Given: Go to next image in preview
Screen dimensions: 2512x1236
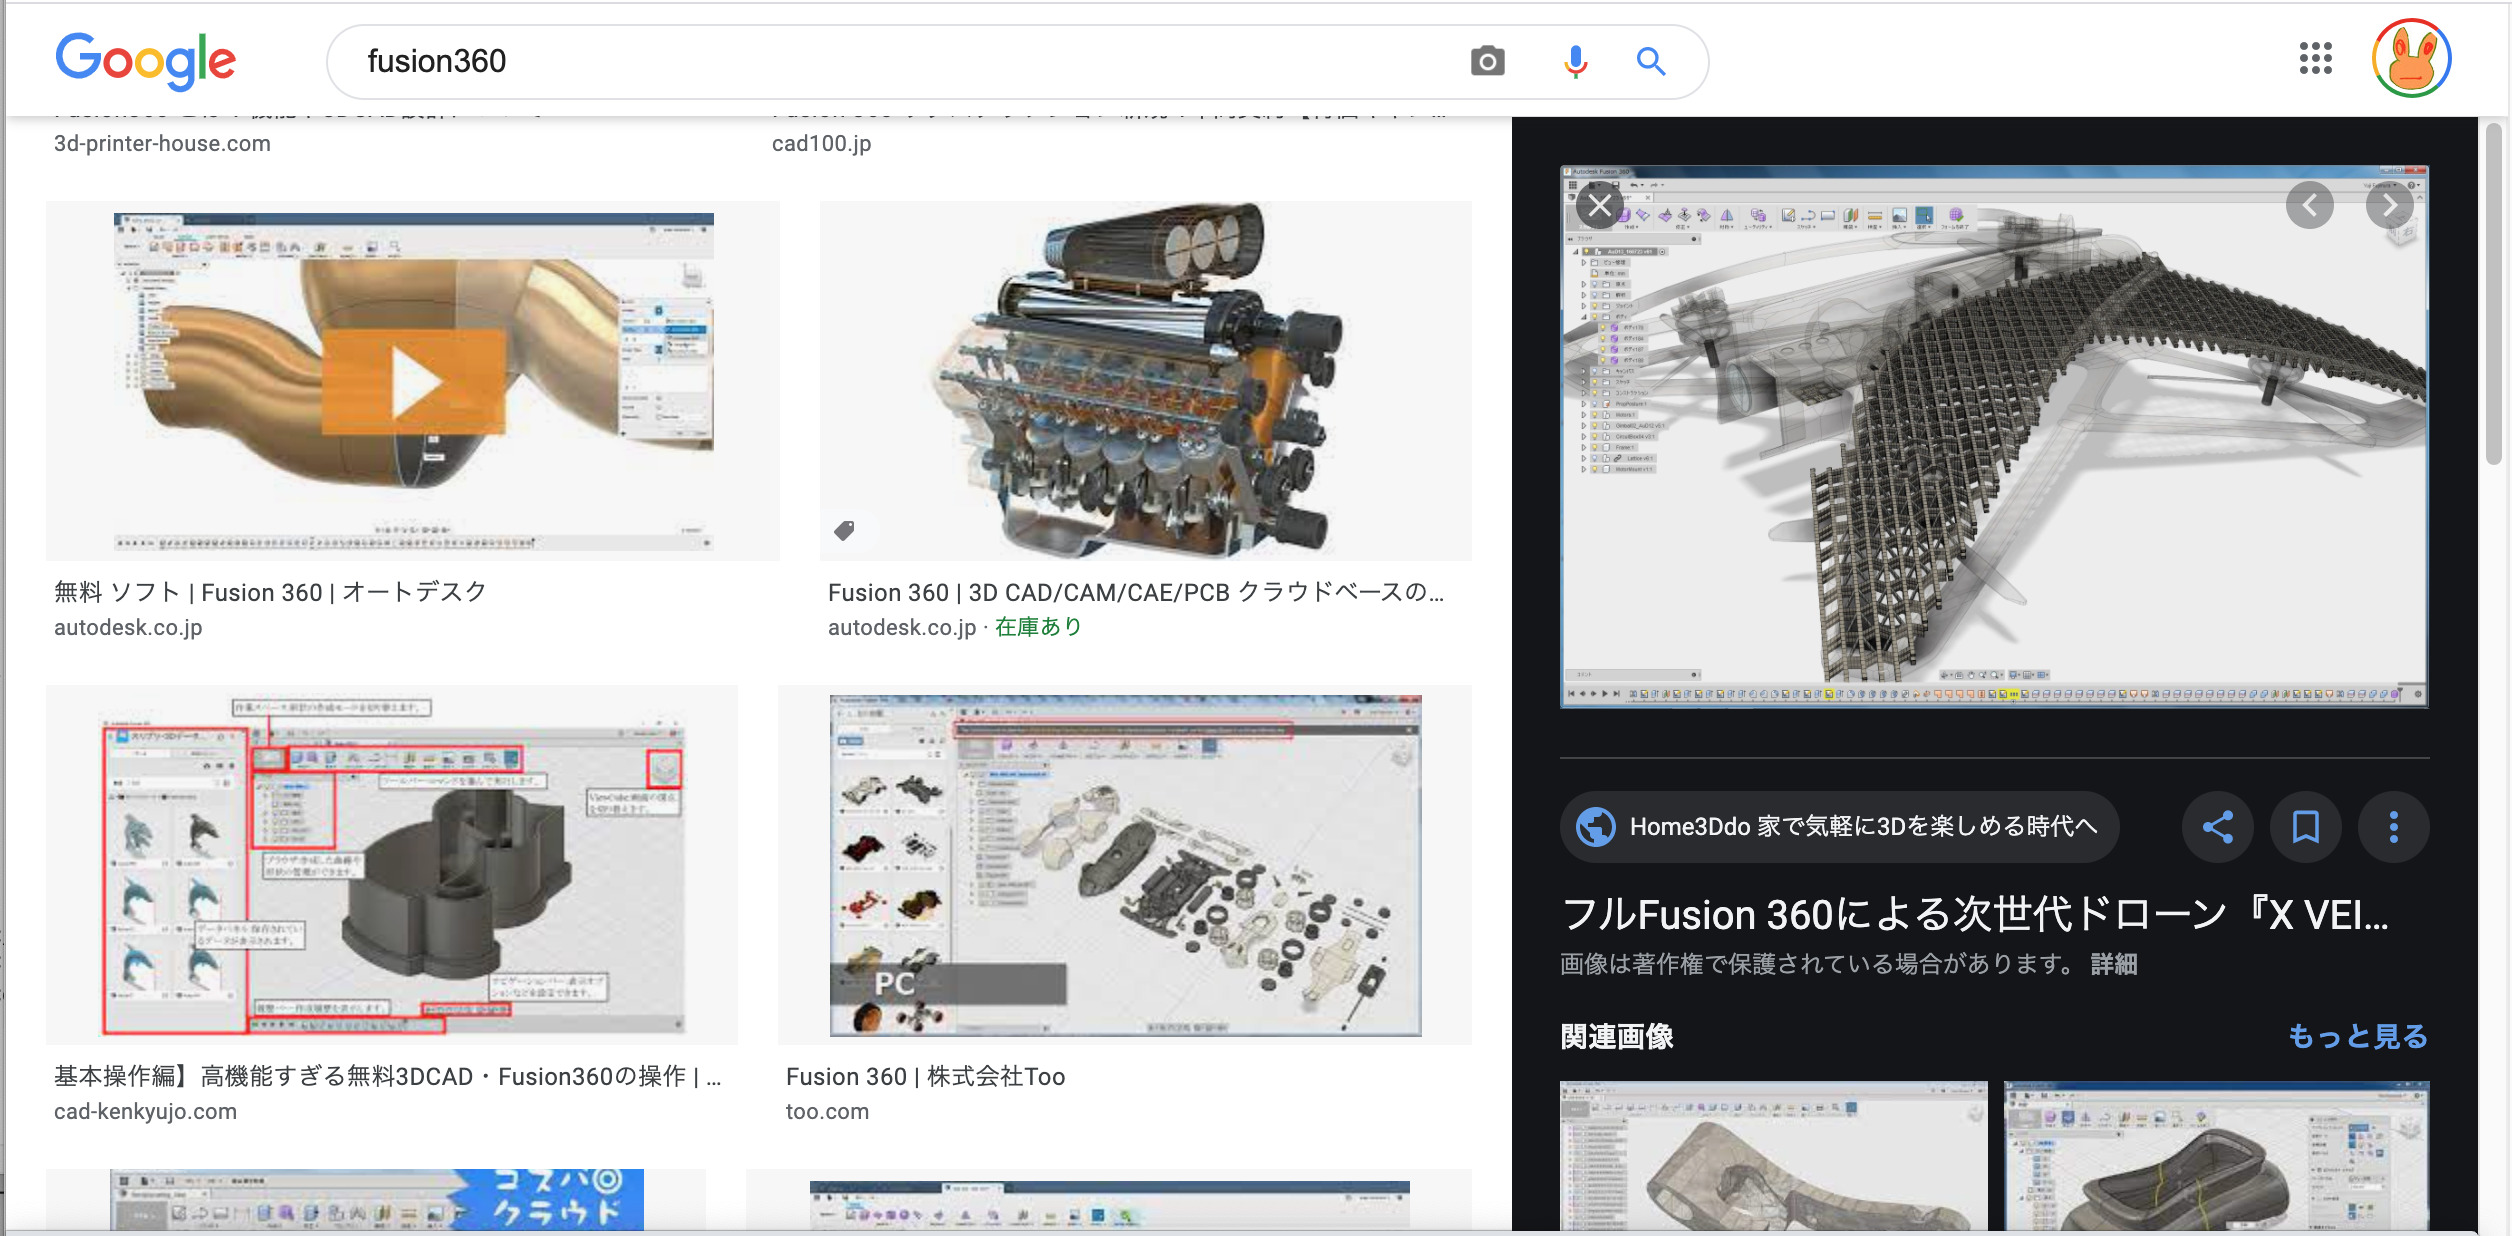Looking at the screenshot, I should 2389,205.
